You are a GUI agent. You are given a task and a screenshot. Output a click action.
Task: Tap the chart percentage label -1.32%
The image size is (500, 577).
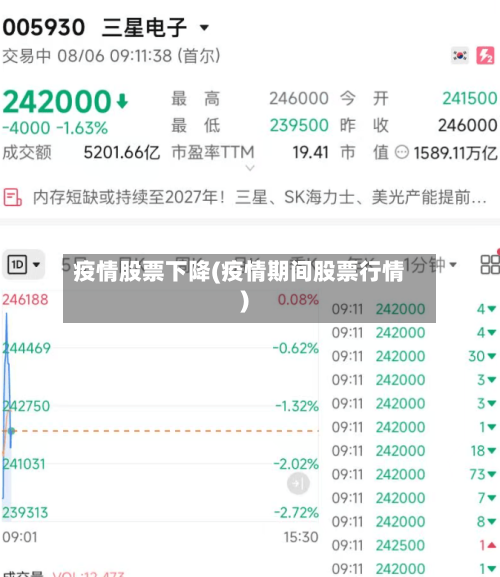click(x=297, y=406)
